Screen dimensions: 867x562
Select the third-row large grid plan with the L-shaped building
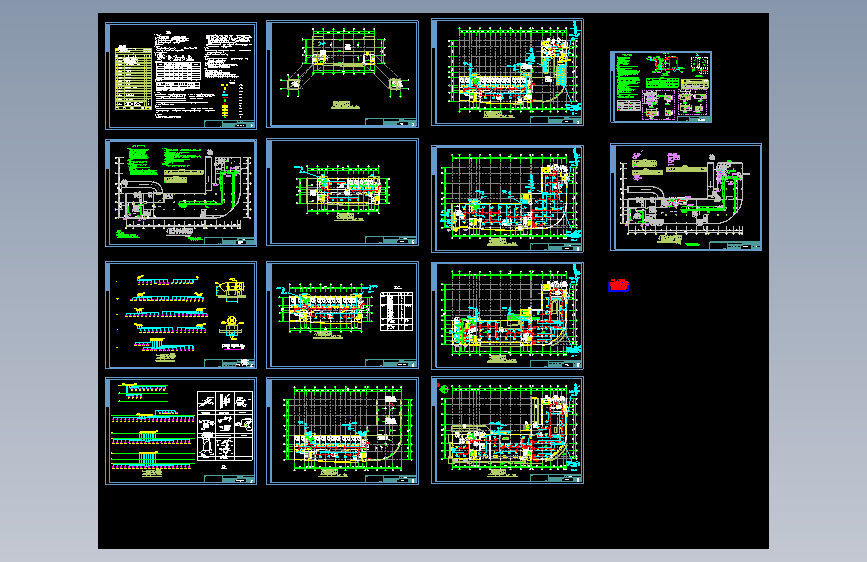pos(507,316)
